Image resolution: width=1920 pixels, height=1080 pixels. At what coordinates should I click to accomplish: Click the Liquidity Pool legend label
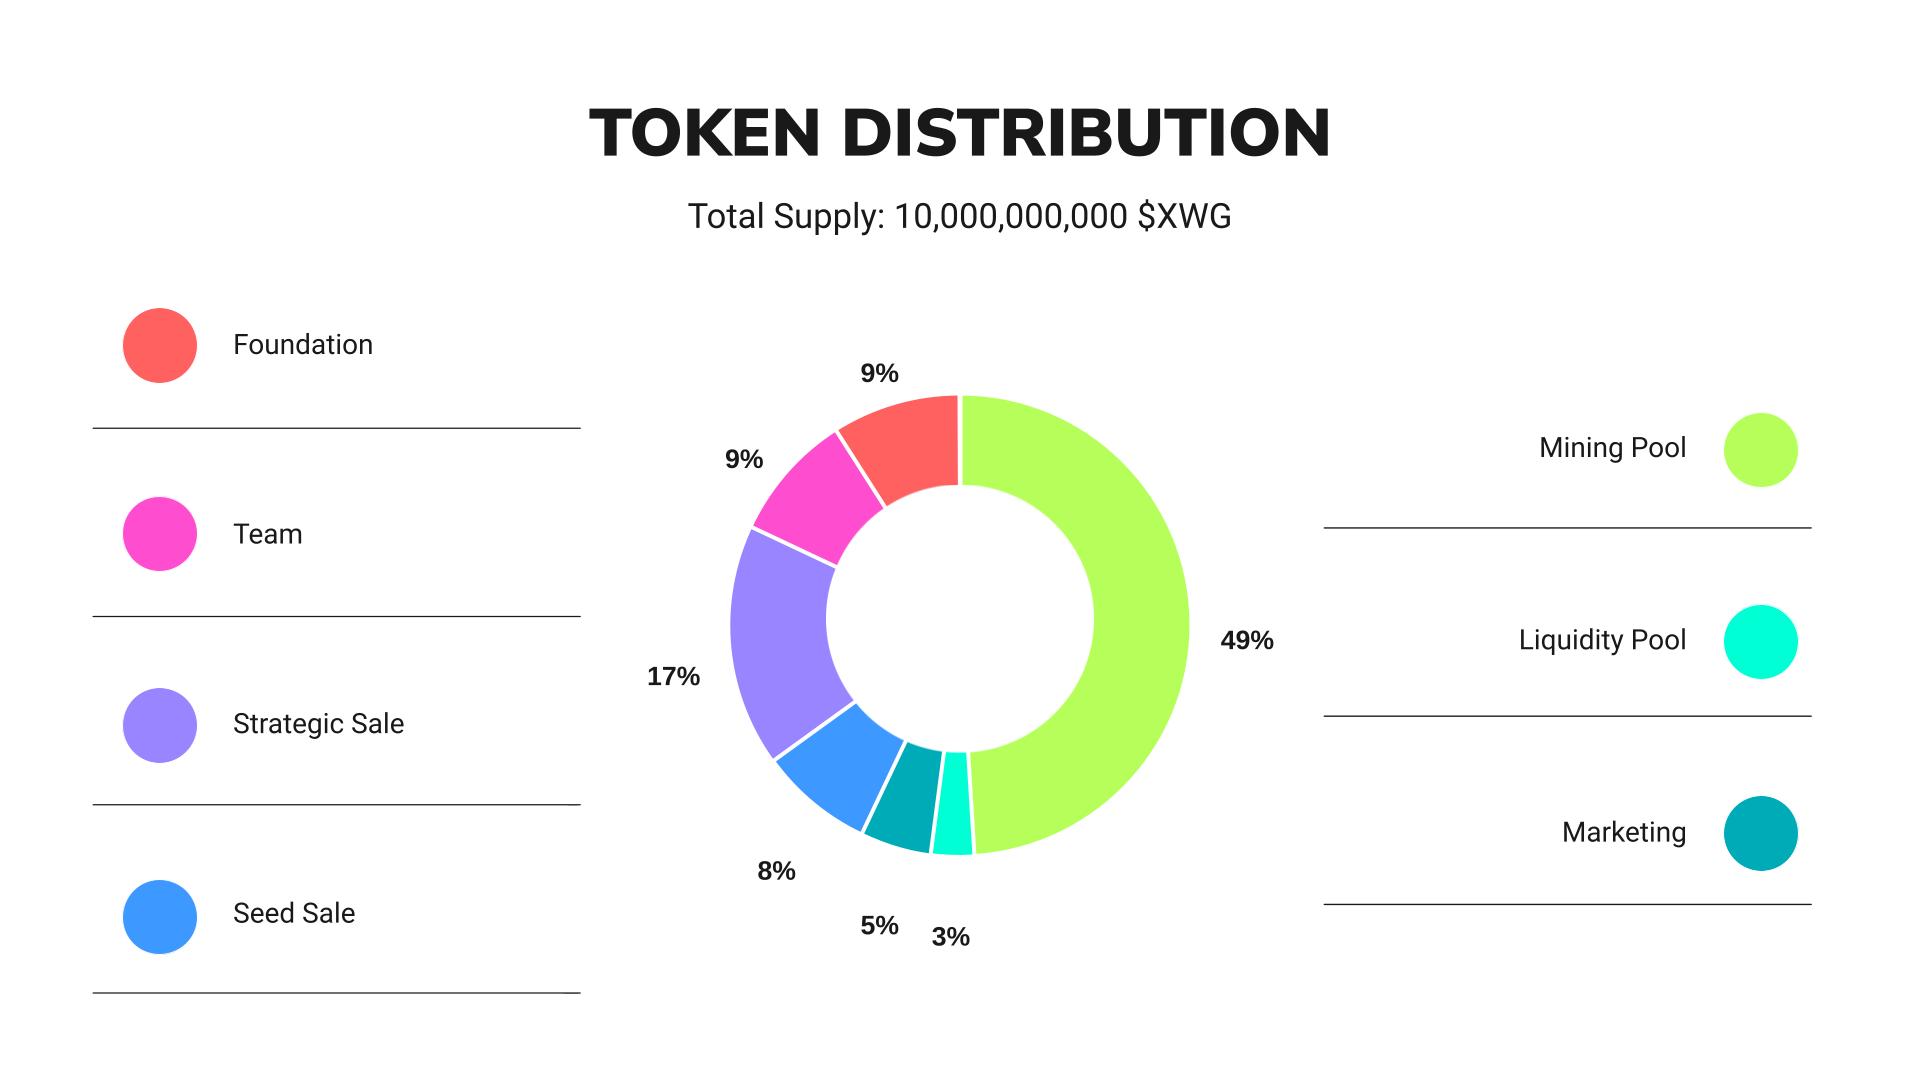pos(1602,640)
